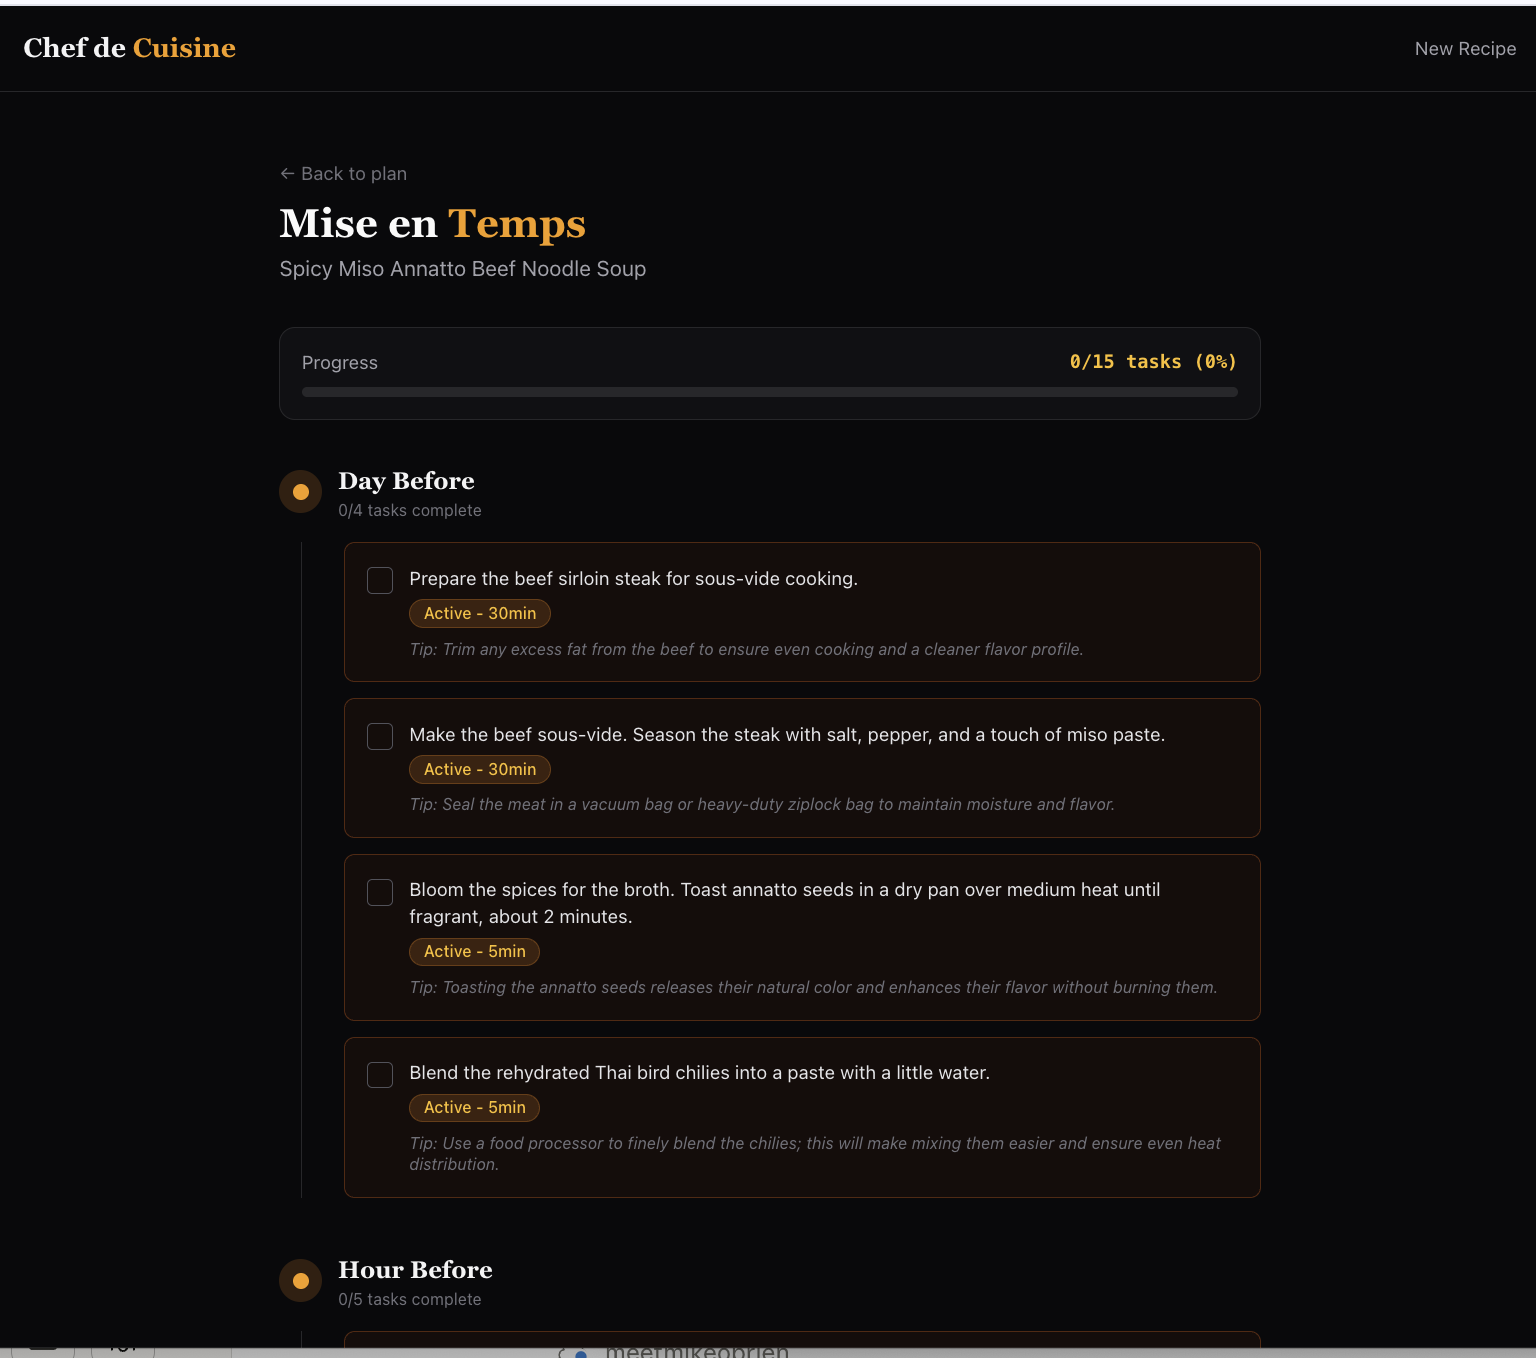This screenshot has height=1358, width=1536.
Task: Click the Hour Before timeline marker dot
Action: [x=300, y=1281]
